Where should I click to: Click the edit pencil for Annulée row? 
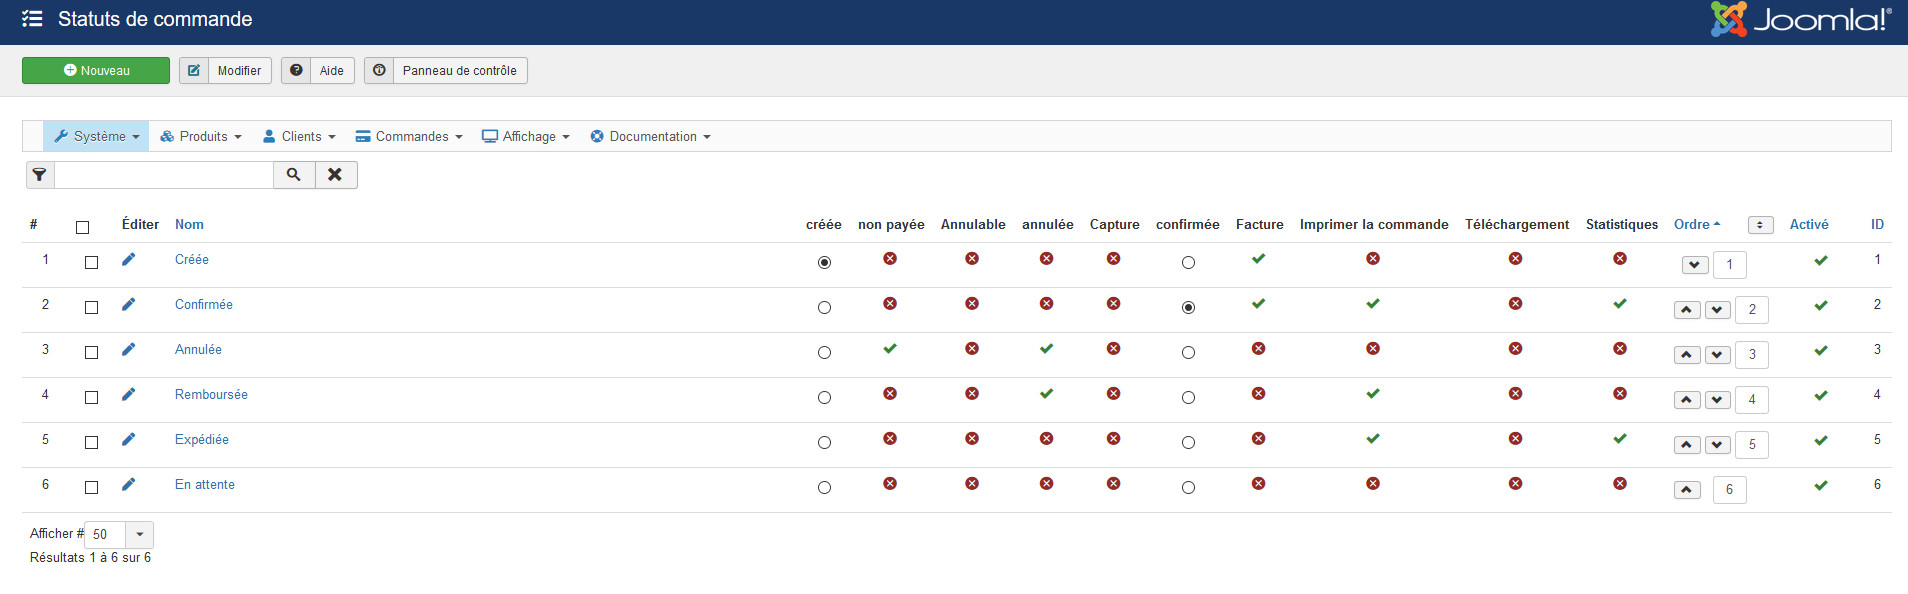click(x=128, y=350)
